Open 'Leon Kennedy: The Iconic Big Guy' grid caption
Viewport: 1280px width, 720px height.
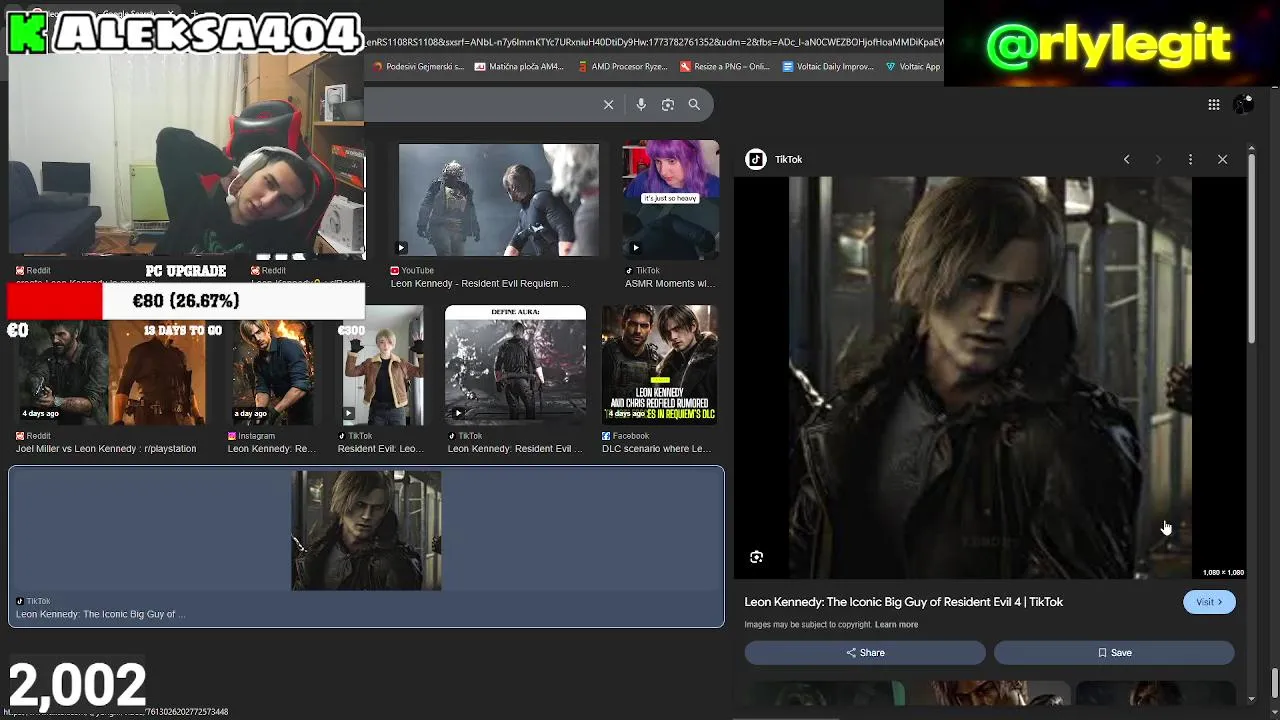click(x=100, y=614)
